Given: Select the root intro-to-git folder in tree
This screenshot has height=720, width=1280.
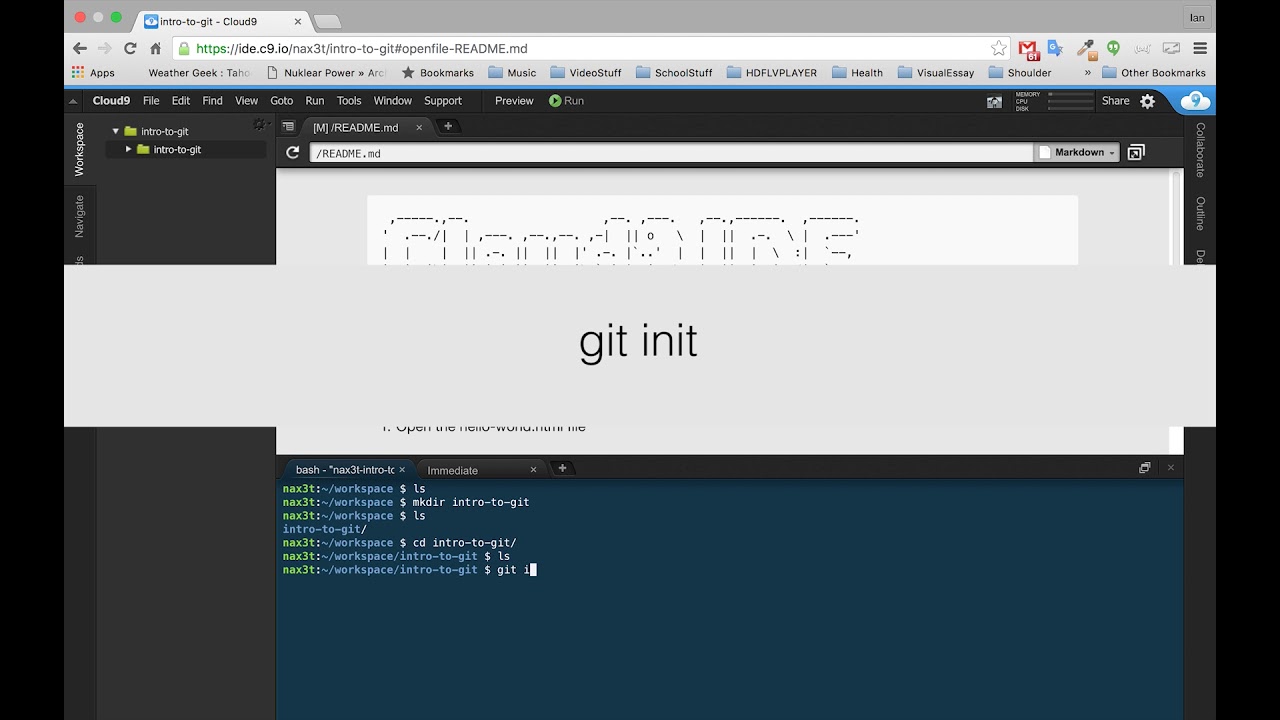Looking at the screenshot, I should [165, 131].
